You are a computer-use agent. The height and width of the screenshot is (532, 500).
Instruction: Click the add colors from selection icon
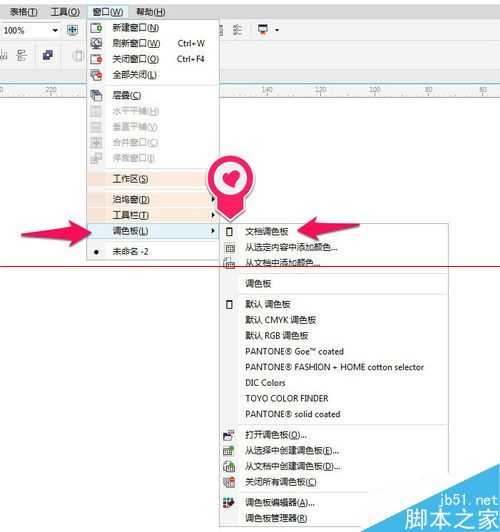[x=230, y=248]
